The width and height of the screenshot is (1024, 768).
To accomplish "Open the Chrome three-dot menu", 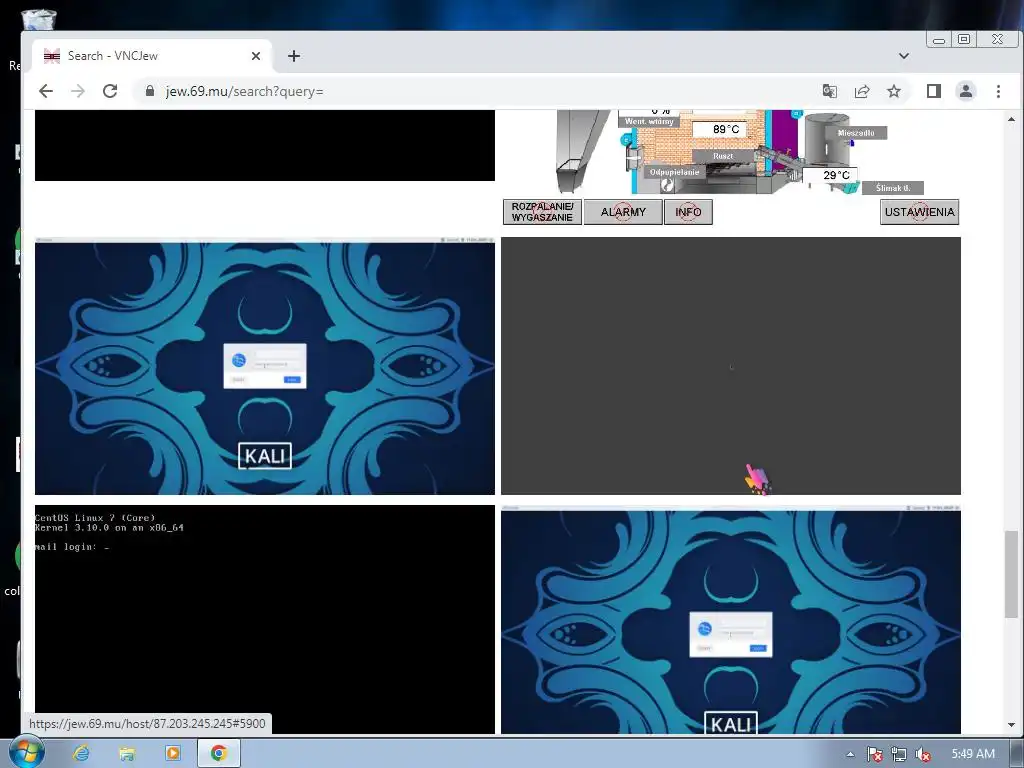I will [x=998, y=91].
